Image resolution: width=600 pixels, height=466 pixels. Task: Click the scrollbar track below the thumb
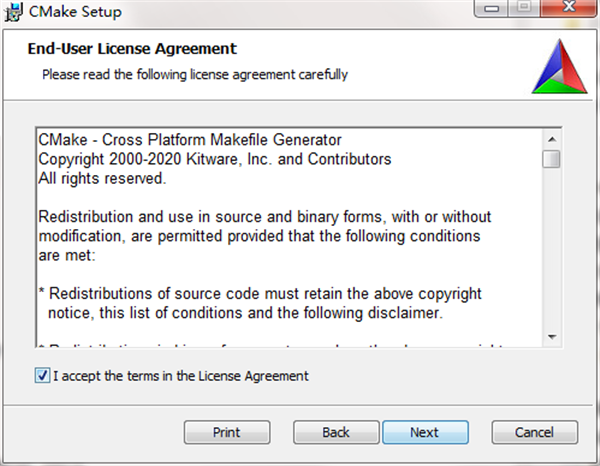pos(551,250)
